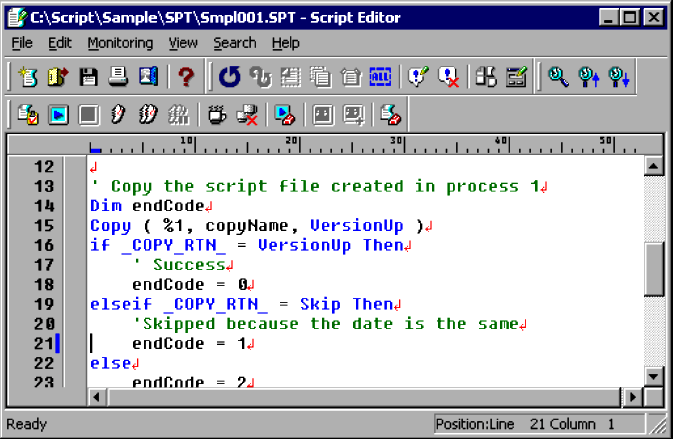Open help with the red question mark icon
Screen dimensions: 673x439
coord(186,77)
